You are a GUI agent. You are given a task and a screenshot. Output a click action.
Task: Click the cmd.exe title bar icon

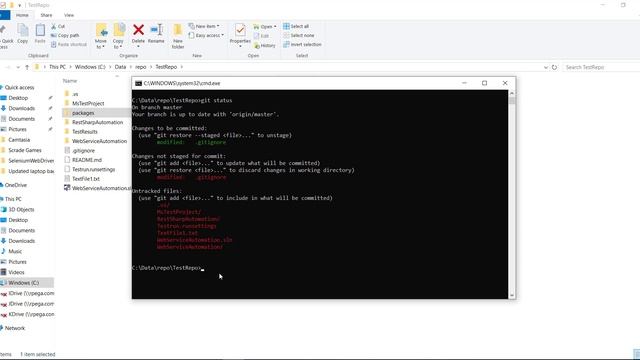pyautogui.click(x=138, y=83)
